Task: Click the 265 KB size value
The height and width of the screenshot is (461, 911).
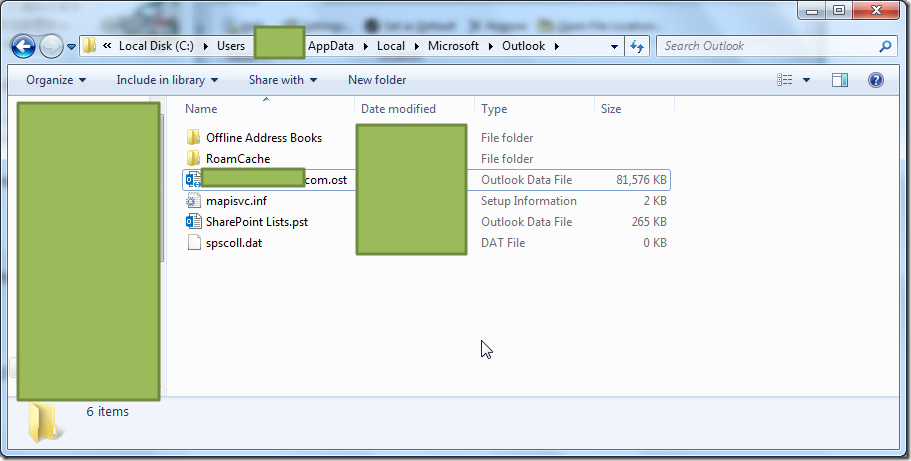Action: [649, 221]
